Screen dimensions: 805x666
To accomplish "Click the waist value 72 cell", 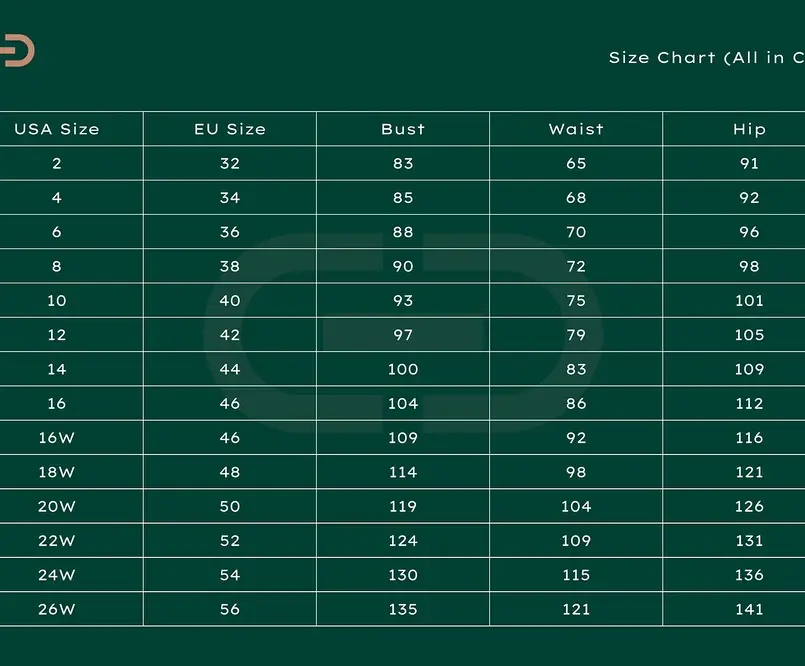I will pyautogui.click(x=576, y=266).
